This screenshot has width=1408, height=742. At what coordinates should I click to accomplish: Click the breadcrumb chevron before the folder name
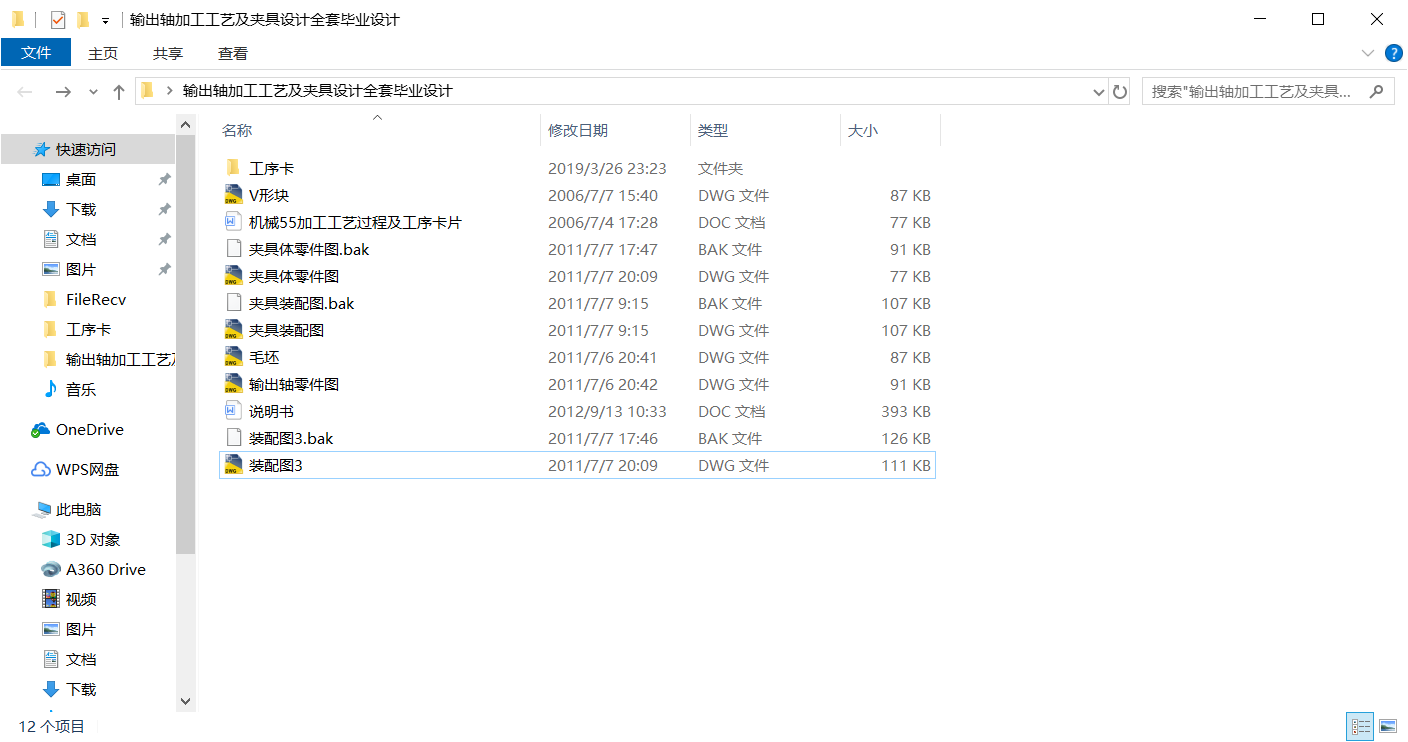pos(170,91)
